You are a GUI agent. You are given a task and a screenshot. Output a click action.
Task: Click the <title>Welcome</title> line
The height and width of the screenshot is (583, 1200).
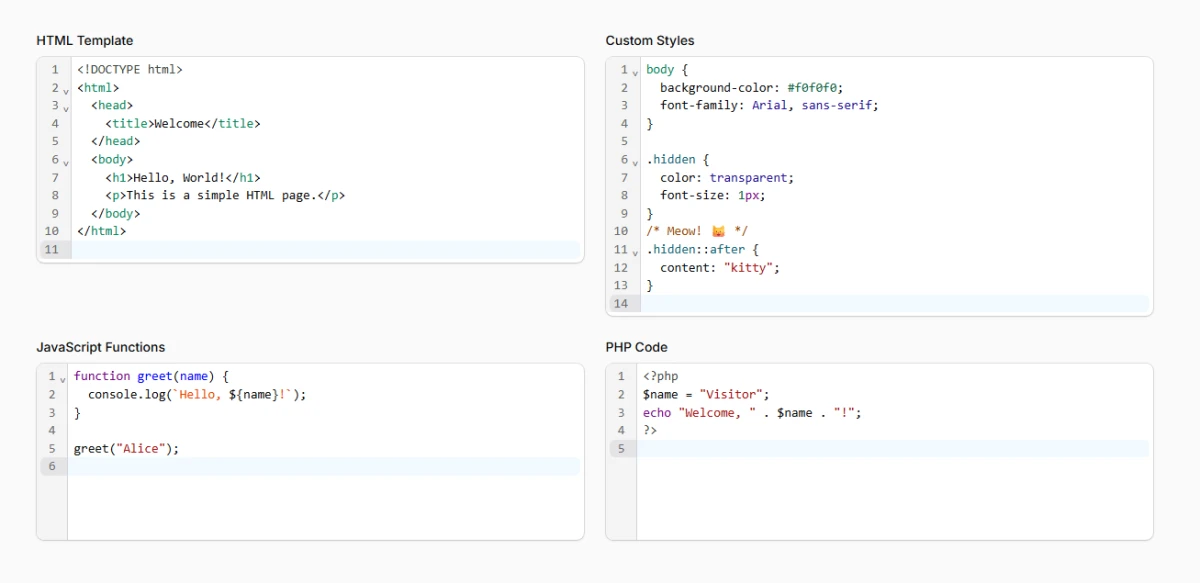click(182, 124)
